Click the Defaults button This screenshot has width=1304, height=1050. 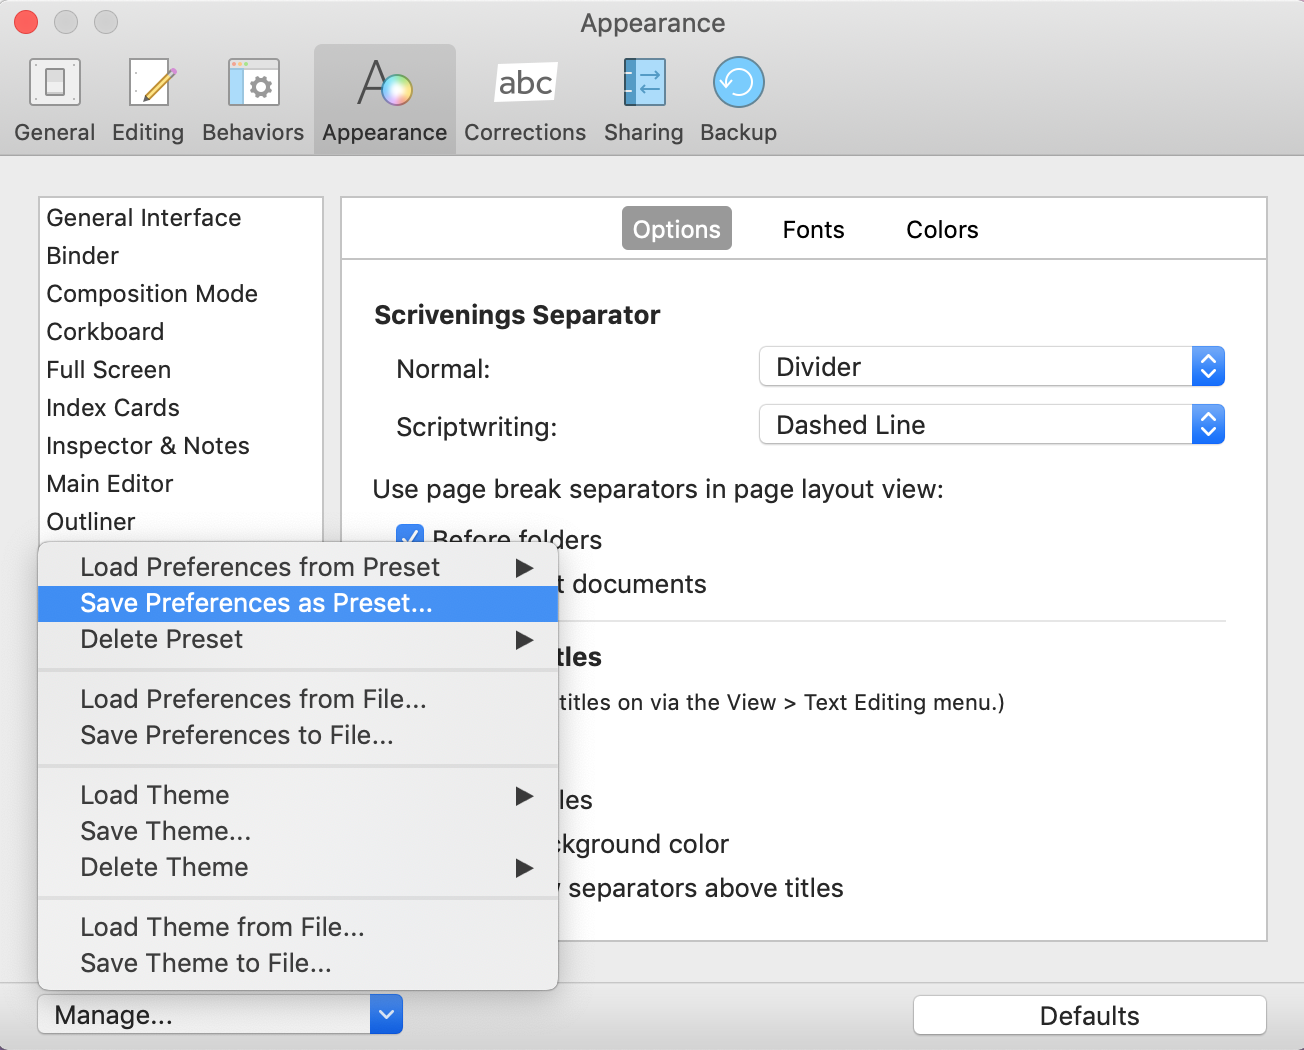(1090, 1015)
